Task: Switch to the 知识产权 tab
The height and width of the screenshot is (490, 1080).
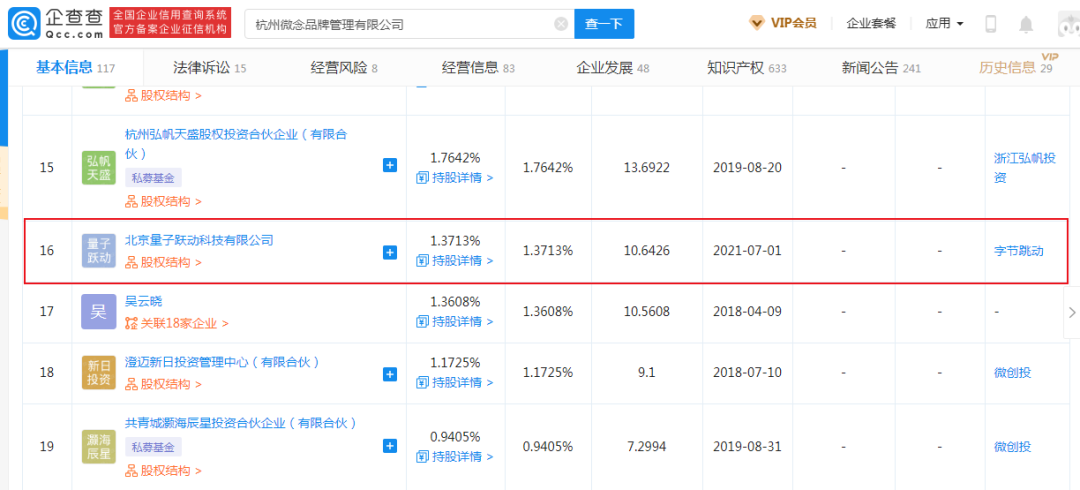Action: click(x=747, y=68)
